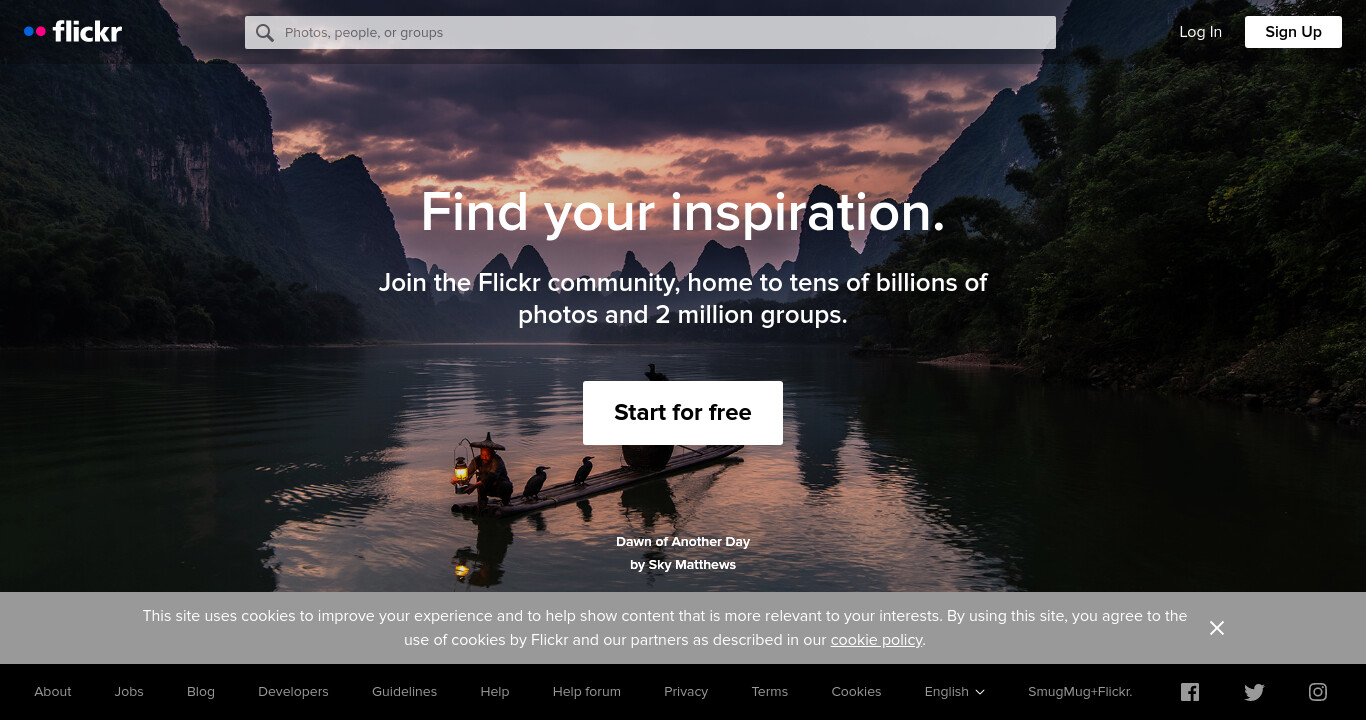Click the Sign Up button

(1293, 32)
